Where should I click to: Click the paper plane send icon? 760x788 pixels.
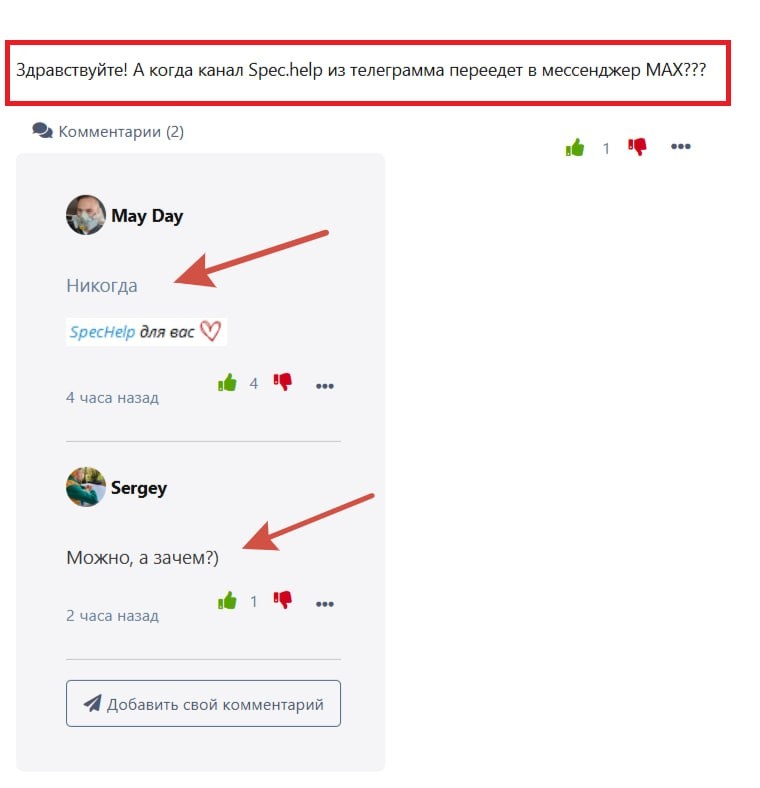[x=92, y=704]
